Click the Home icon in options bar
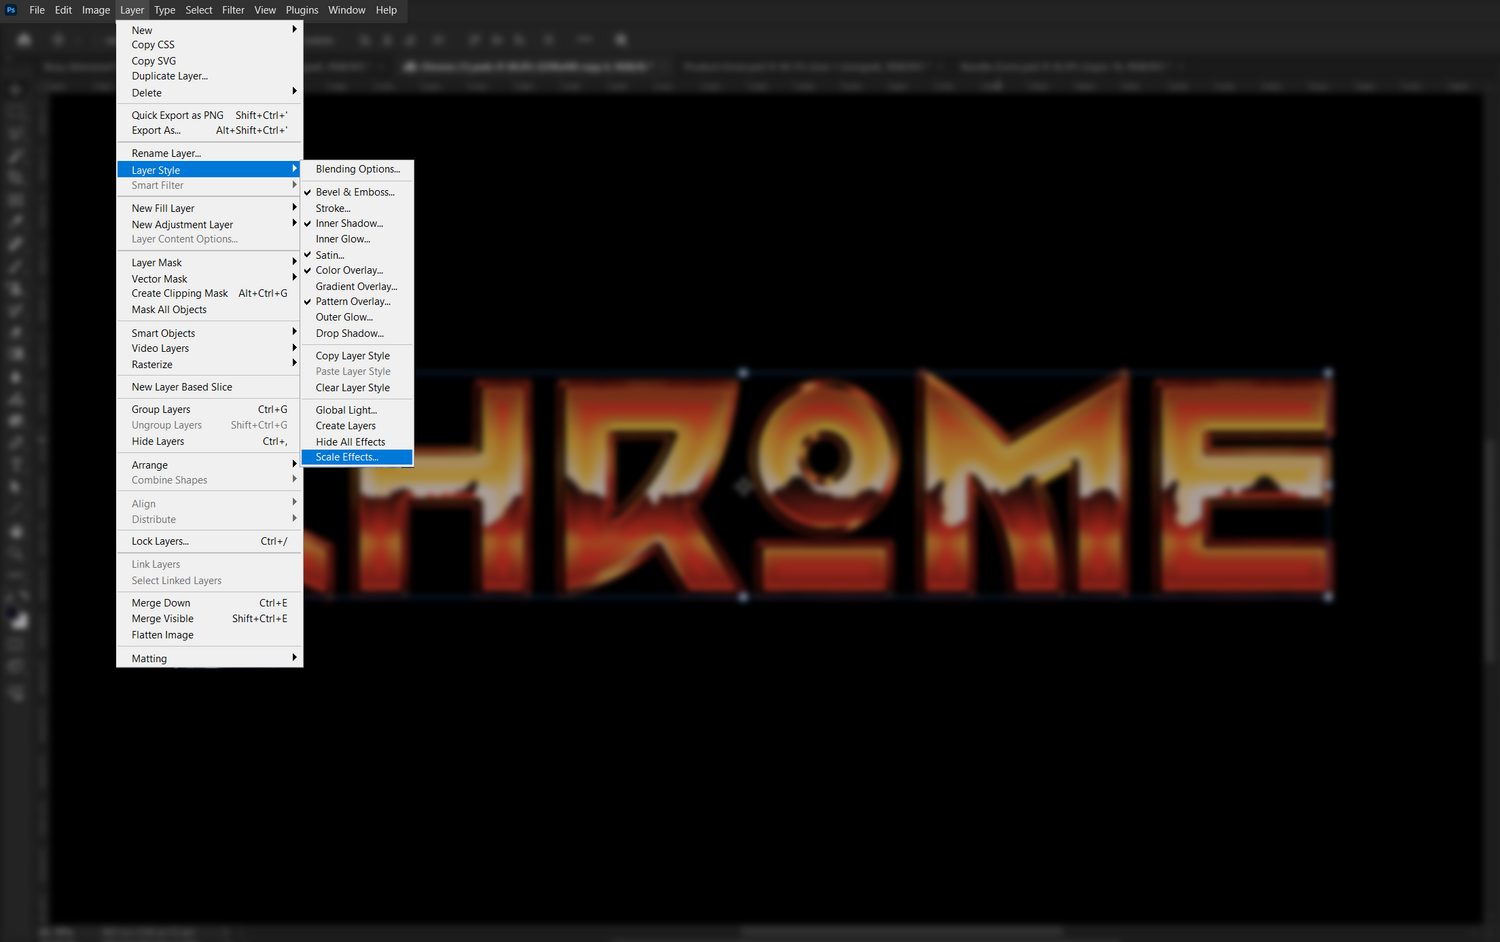 [24, 40]
